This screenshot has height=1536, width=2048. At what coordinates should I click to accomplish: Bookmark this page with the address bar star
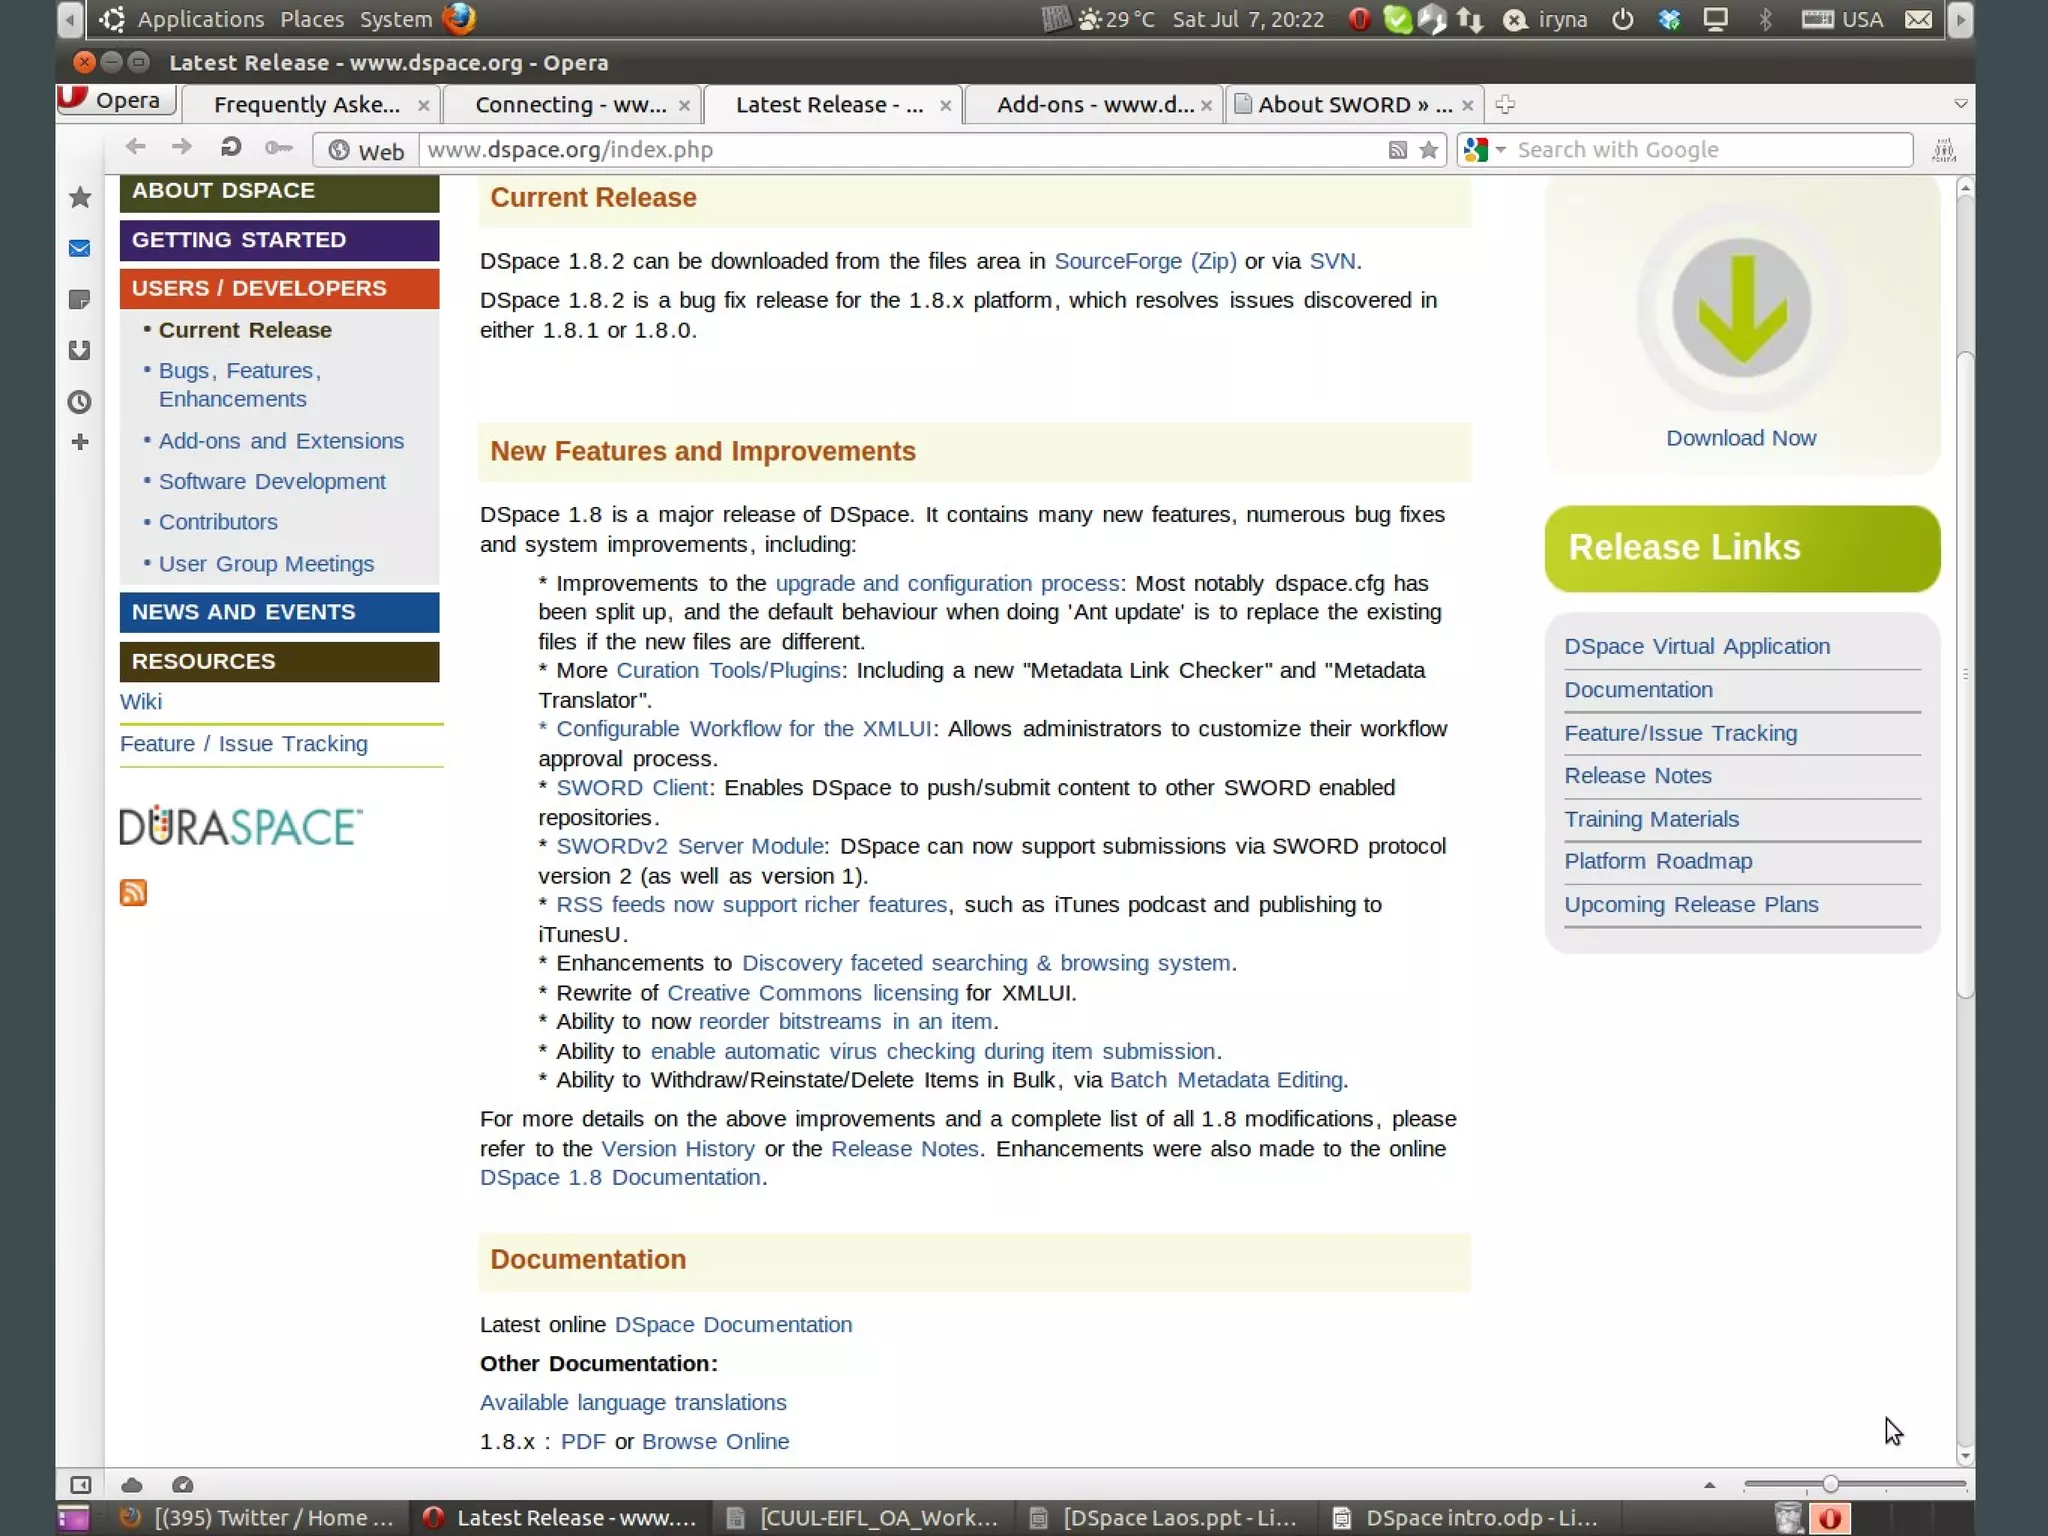pos(1429,150)
